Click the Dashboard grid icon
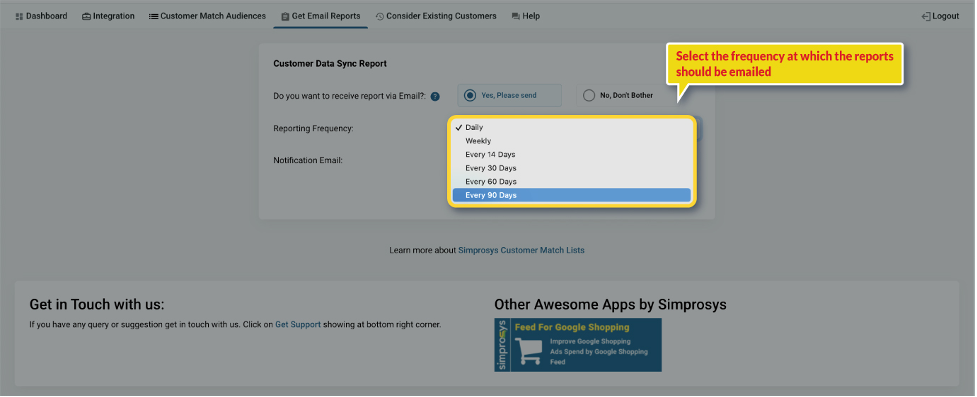This screenshot has height=397, width=977. [x=19, y=16]
